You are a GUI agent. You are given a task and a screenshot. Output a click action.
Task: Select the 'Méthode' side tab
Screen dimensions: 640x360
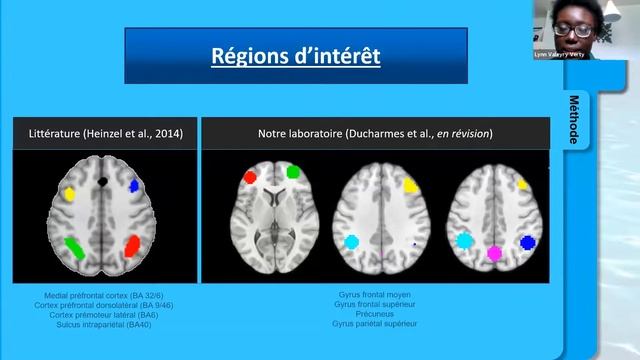(575, 120)
